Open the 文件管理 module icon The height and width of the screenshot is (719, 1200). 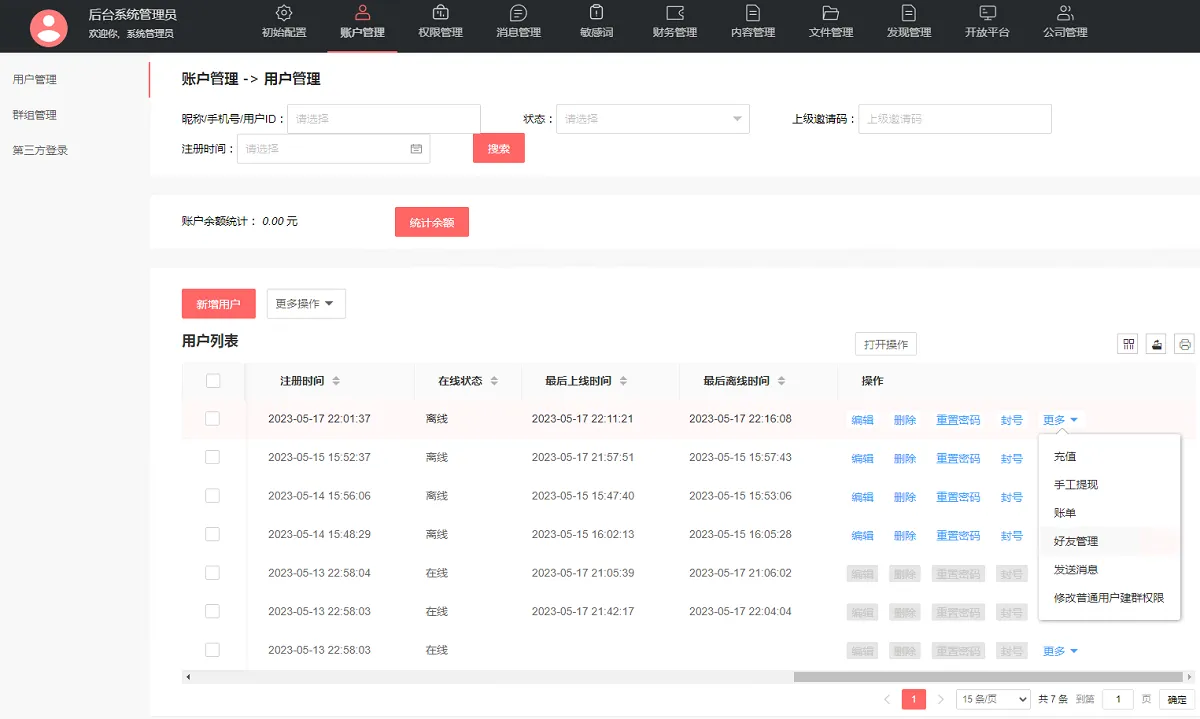(831, 16)
